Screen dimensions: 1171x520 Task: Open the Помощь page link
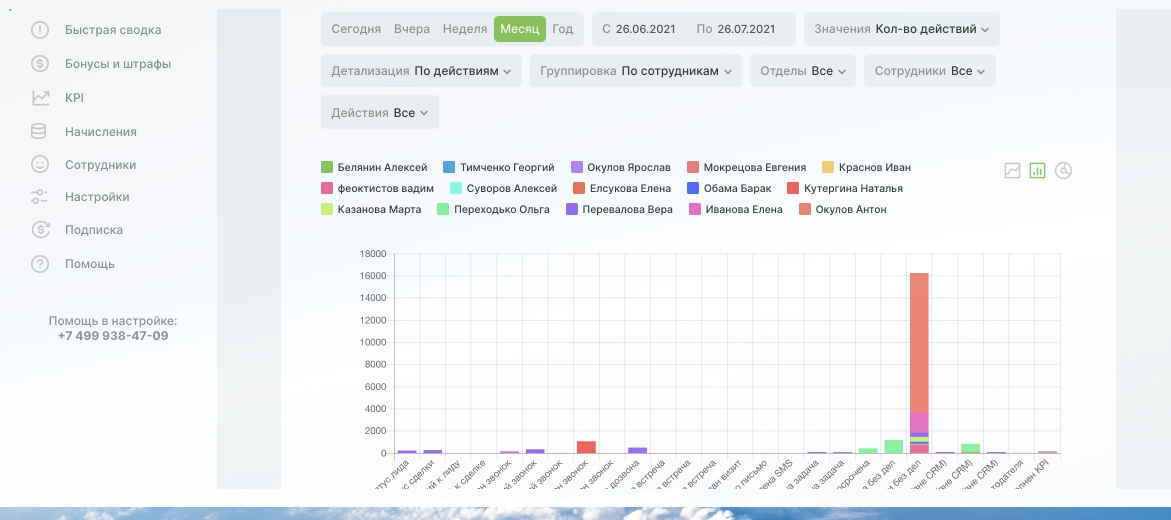(x=89, y=264)
